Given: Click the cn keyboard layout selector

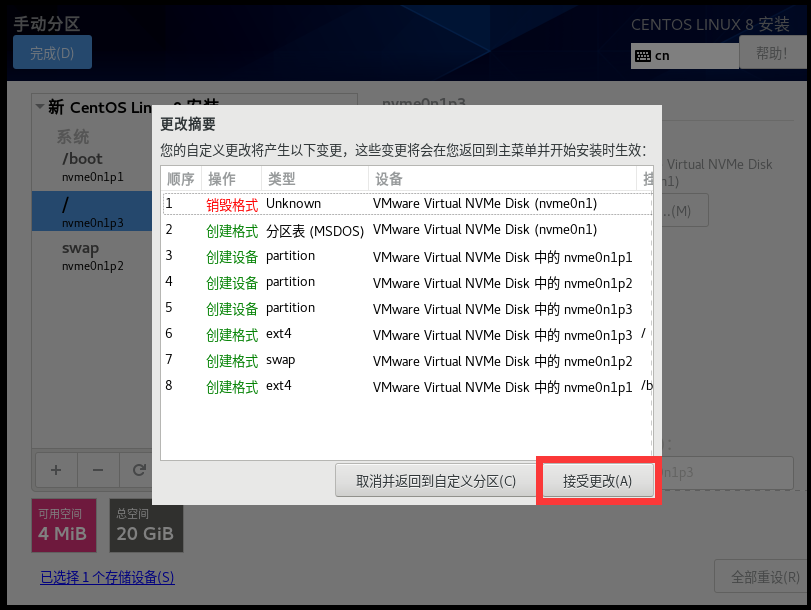Looking at the screenshot, I should pos(685,56).
